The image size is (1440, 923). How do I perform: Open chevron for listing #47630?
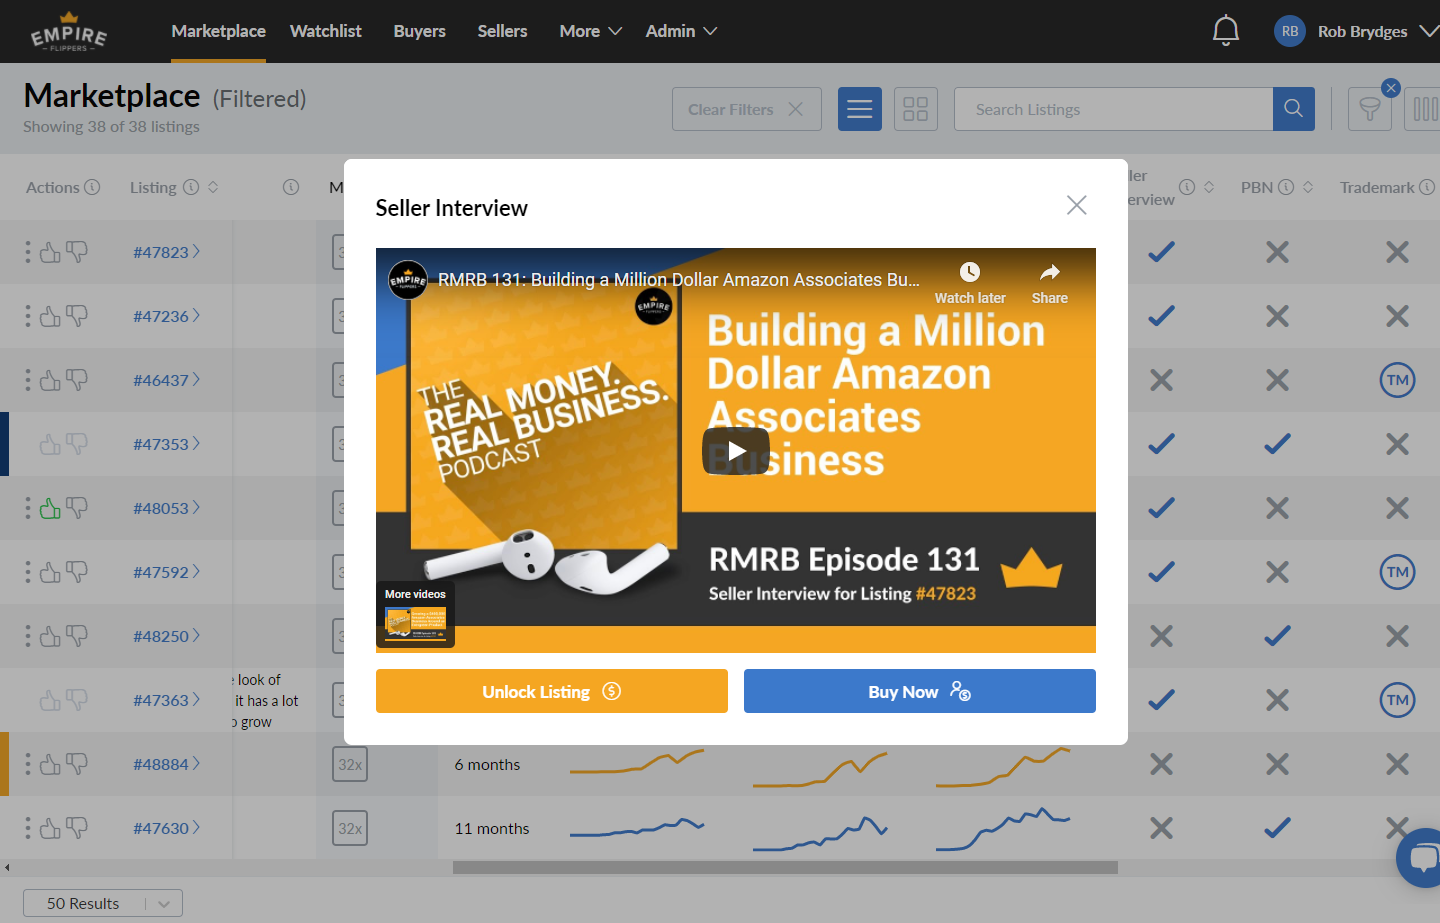(x=196, y=828)
